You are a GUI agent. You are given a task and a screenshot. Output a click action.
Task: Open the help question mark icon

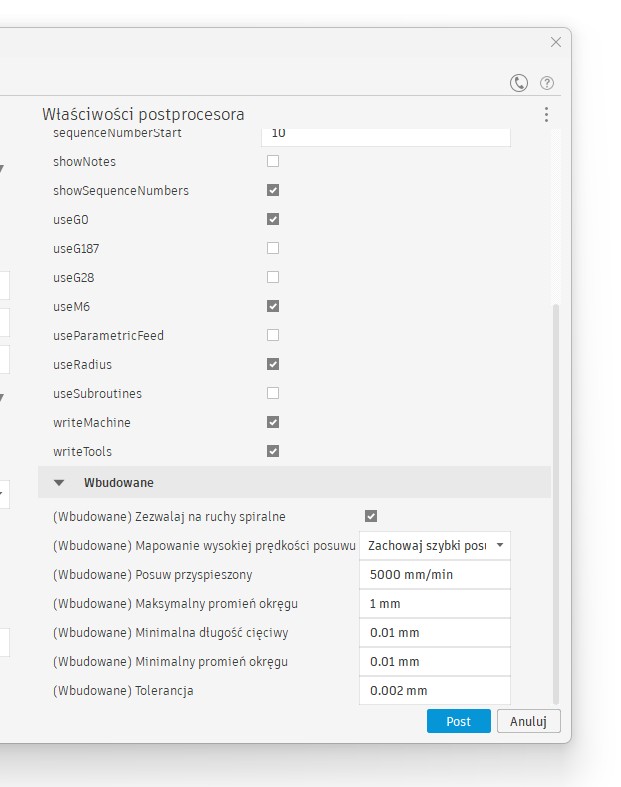click(547, 83)
